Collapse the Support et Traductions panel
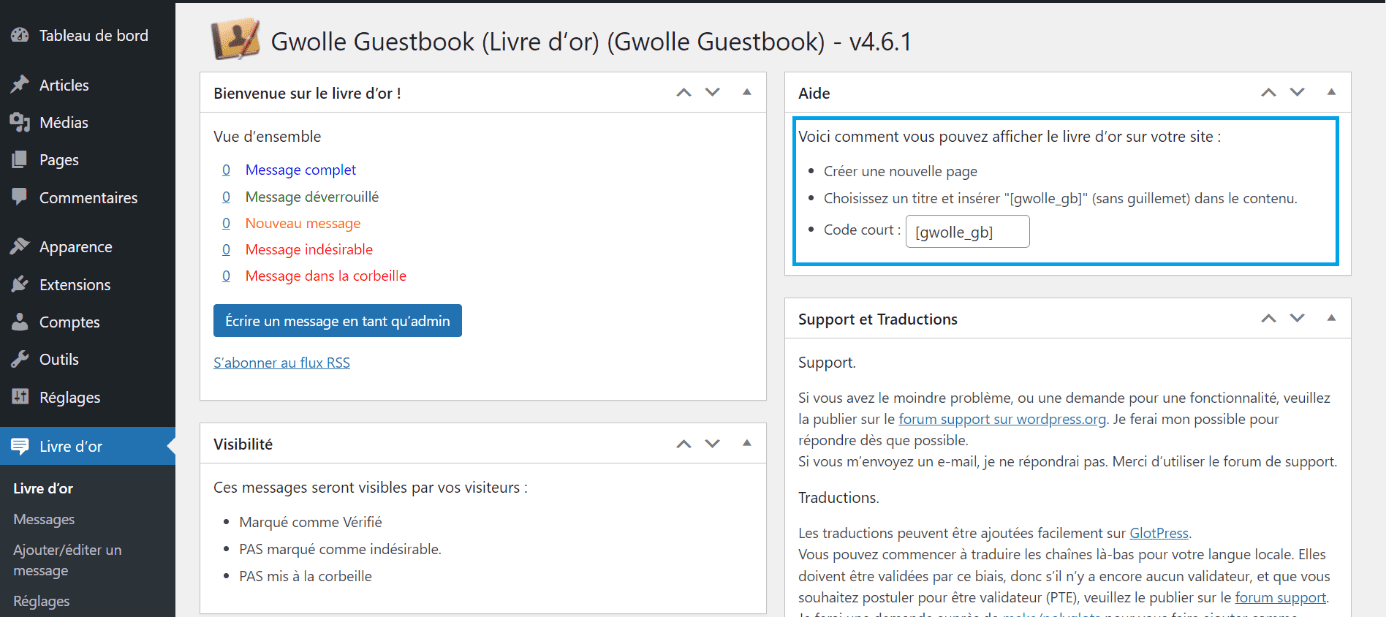 coord(1331,319)
